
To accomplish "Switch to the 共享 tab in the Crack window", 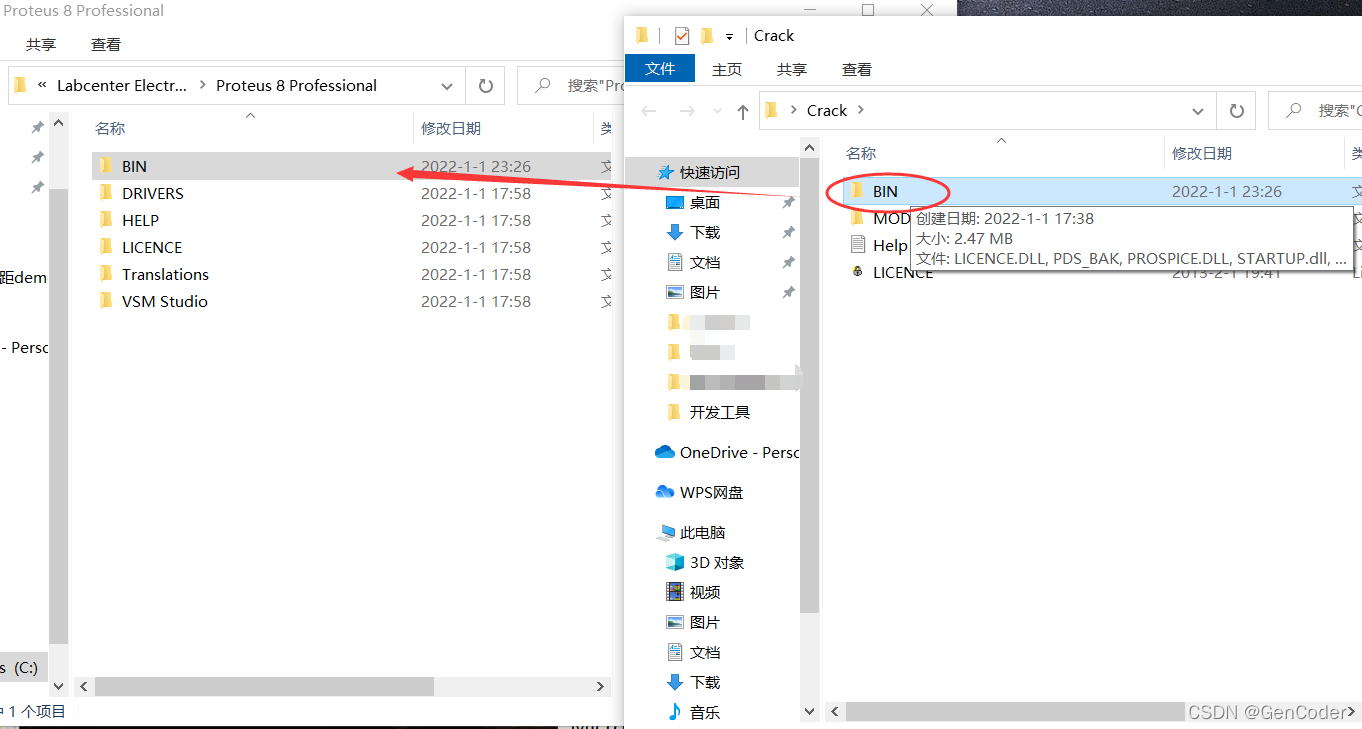I will [792, 69].
